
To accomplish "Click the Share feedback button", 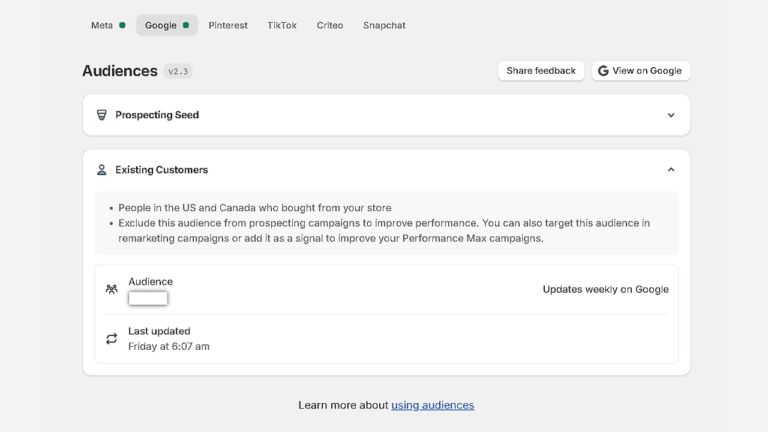I will point(541,71).
